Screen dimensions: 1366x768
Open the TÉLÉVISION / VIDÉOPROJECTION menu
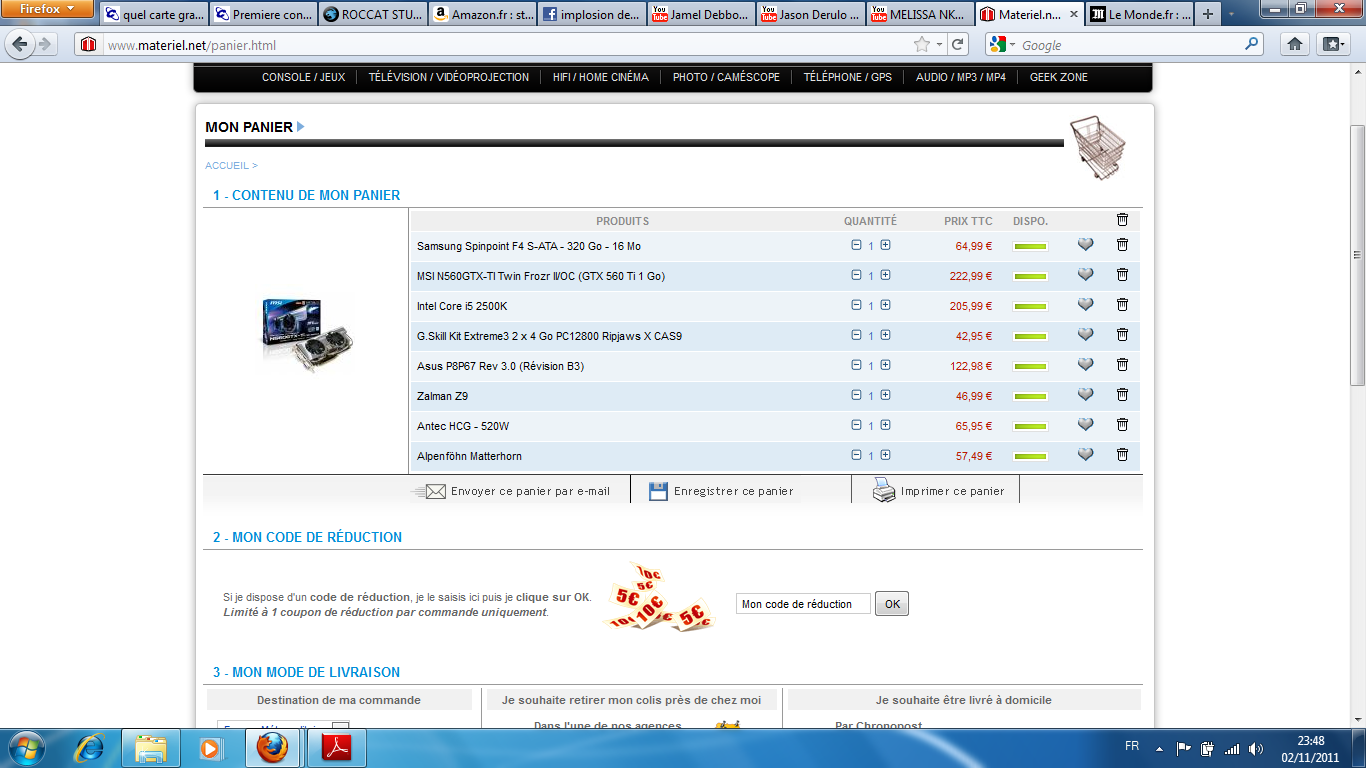point(448,77)
